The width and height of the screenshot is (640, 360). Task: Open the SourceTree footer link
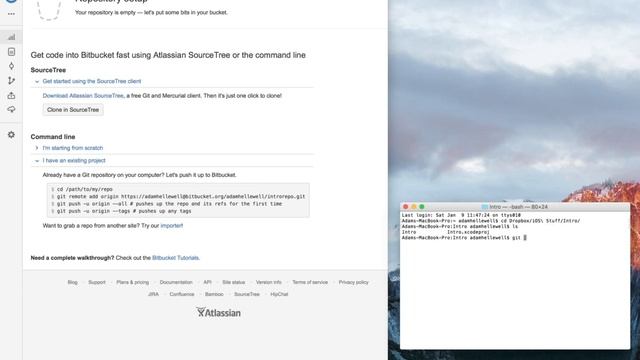[247, 294]
